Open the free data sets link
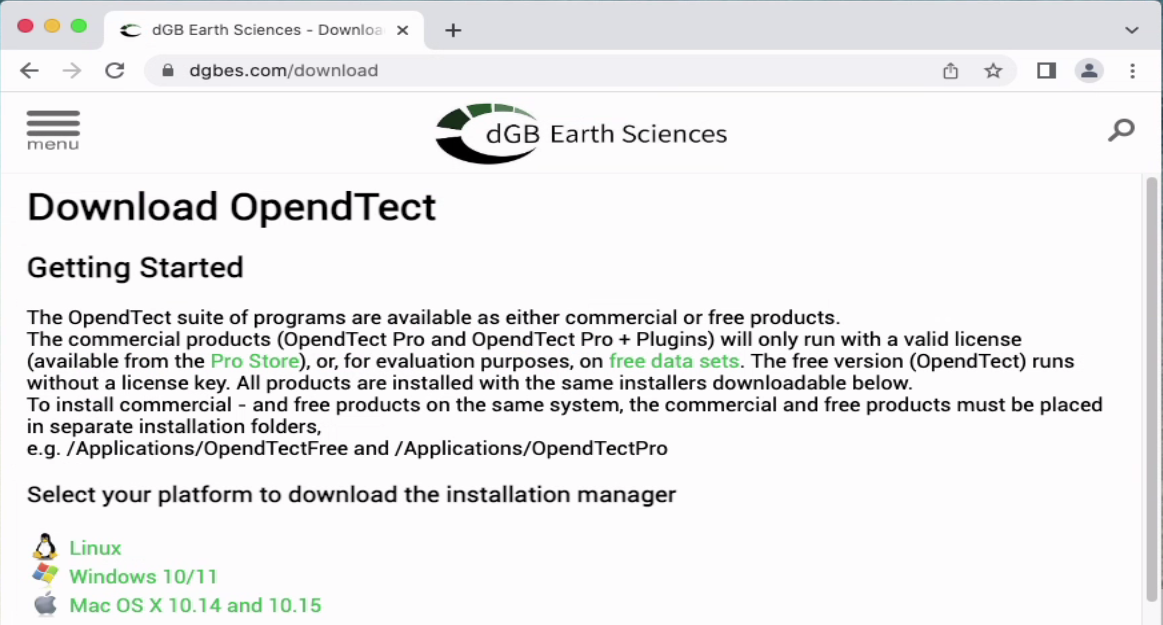 [674, 361]
